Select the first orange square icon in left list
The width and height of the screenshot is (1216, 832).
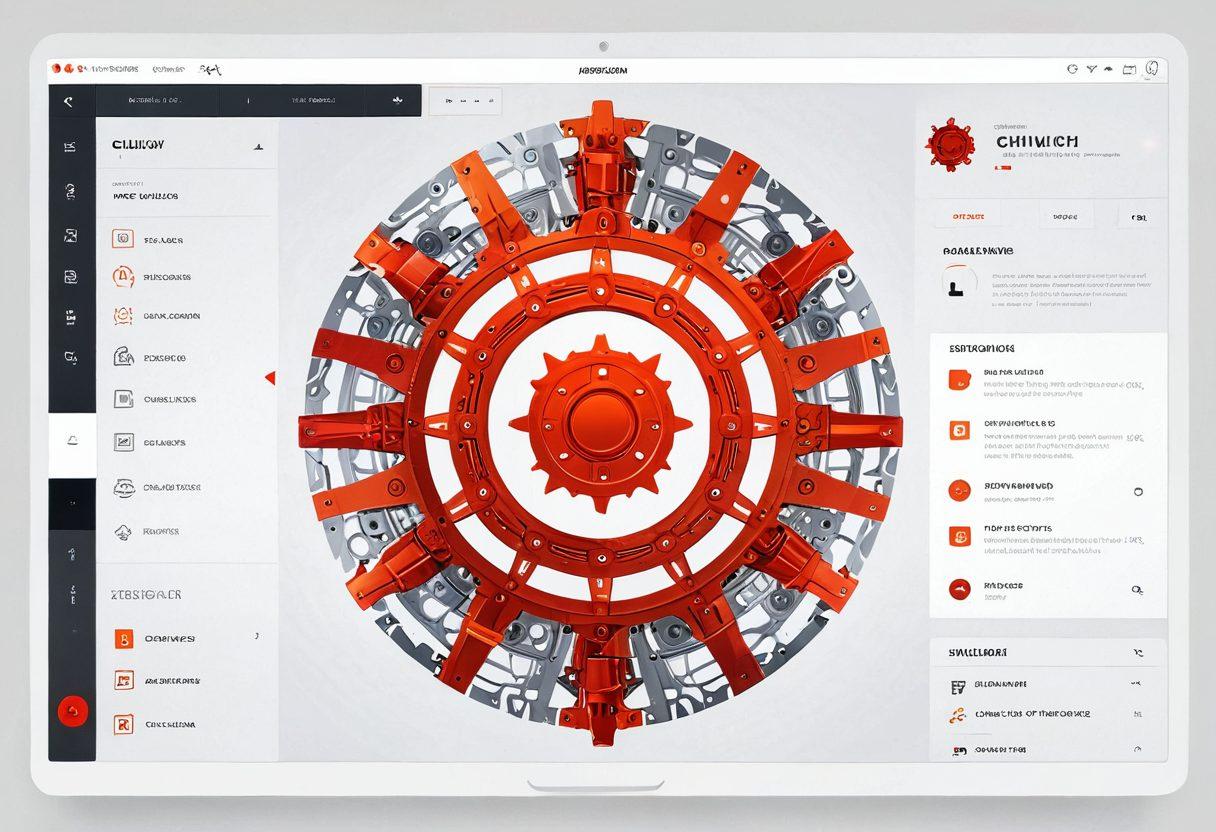point(123,239)
